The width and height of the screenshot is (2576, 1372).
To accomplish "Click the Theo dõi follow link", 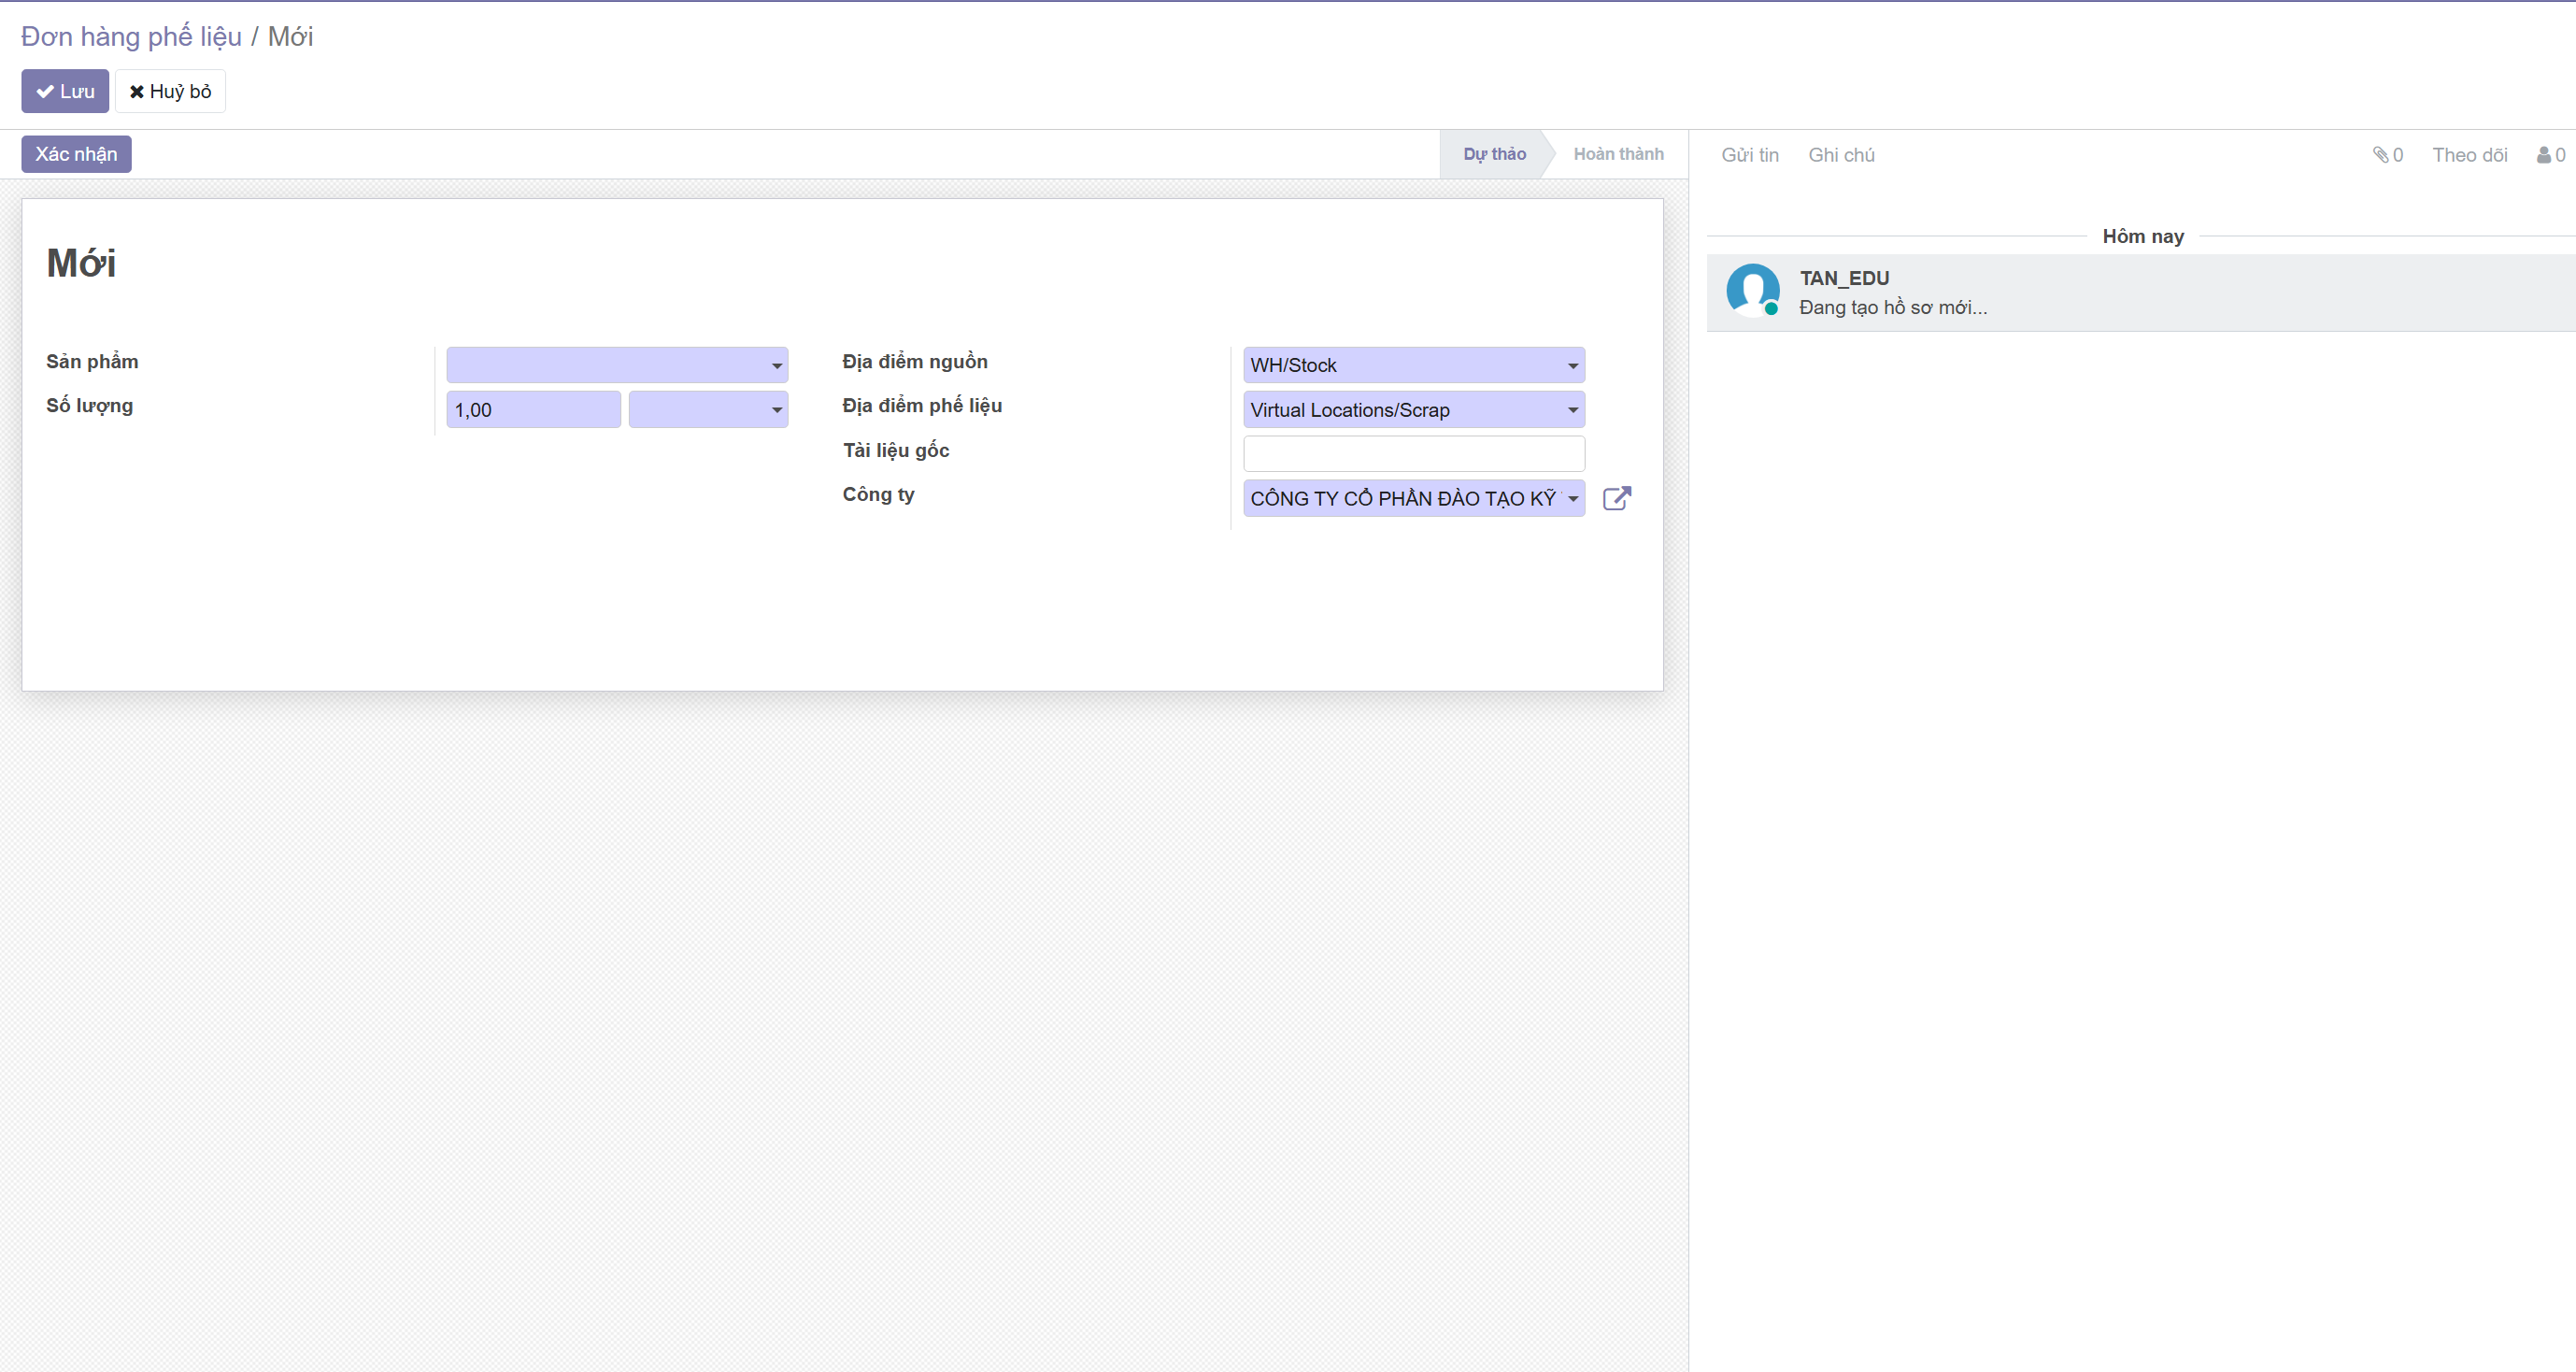I will click(x=2468, y=155).
